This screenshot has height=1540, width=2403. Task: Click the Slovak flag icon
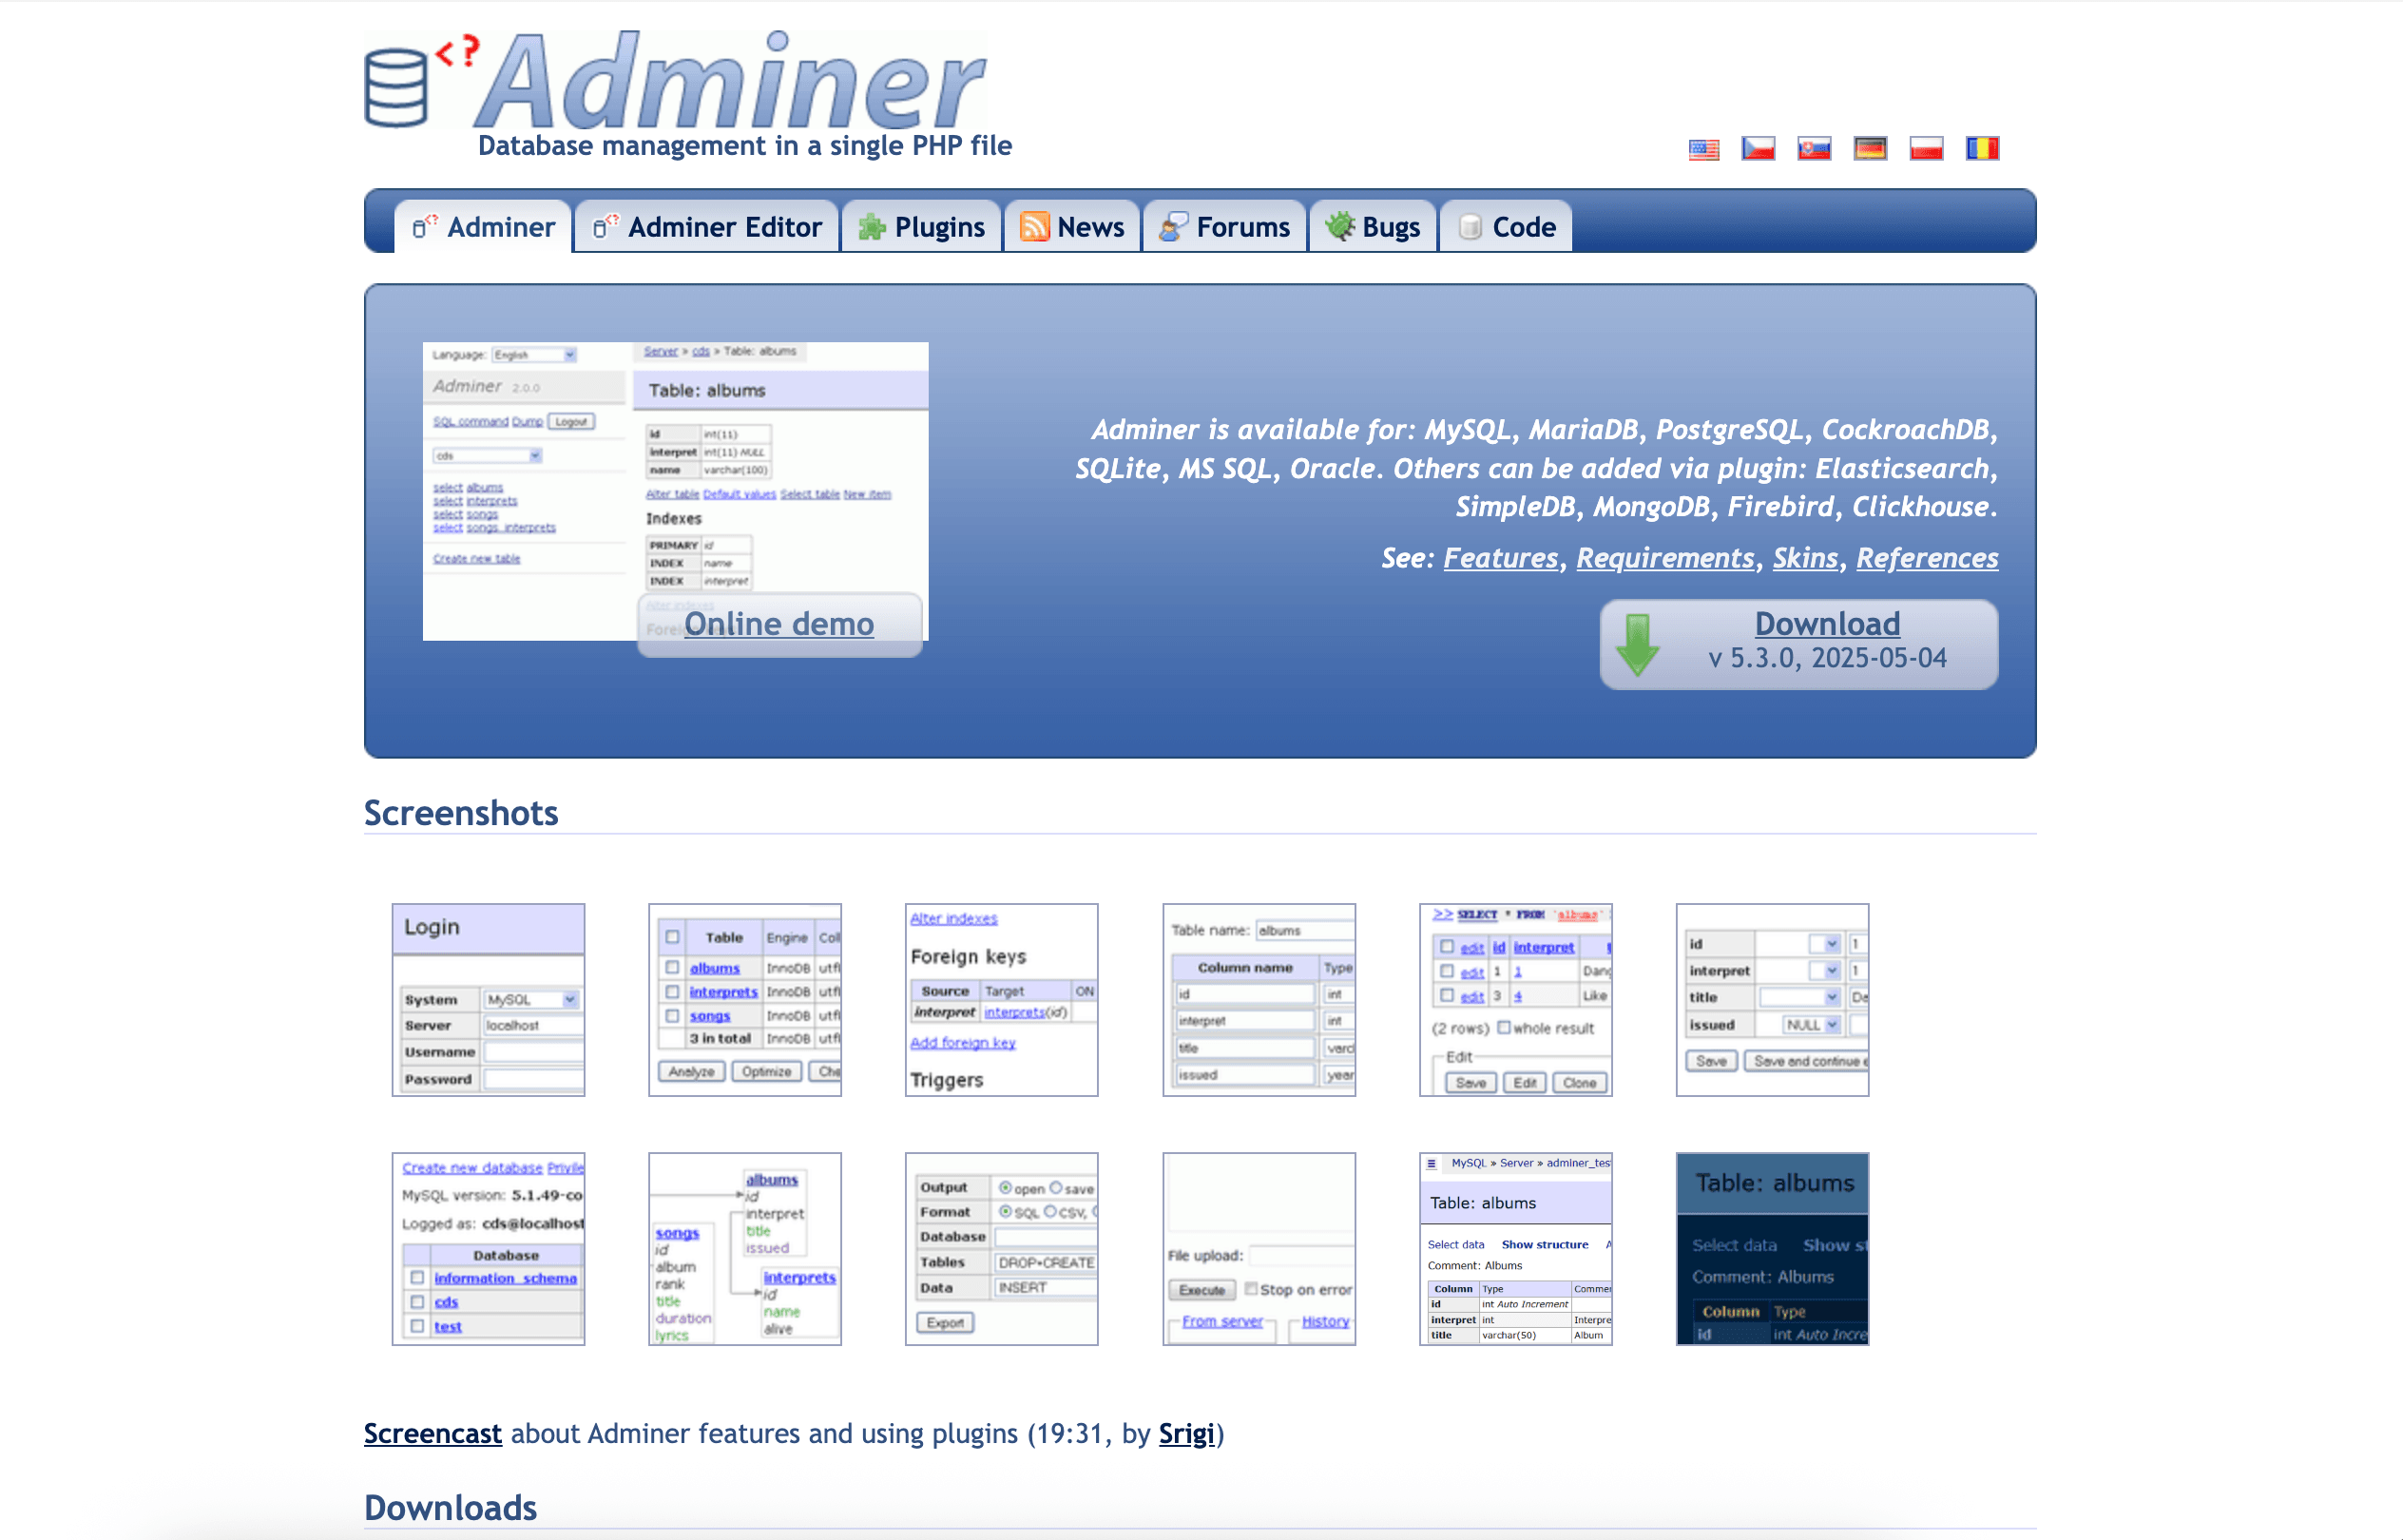tap(1814, 149)
